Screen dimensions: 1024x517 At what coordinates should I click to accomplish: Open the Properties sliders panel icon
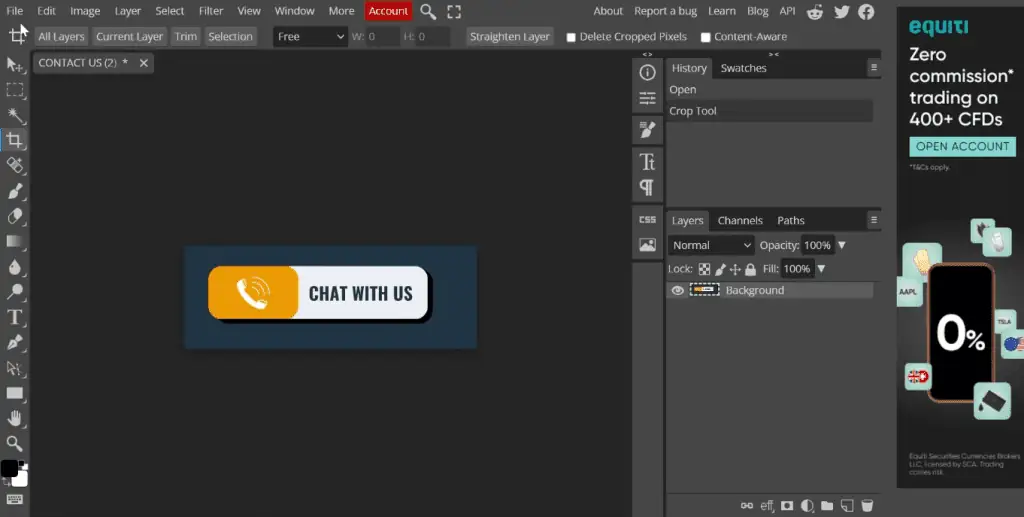pos(647,99)
